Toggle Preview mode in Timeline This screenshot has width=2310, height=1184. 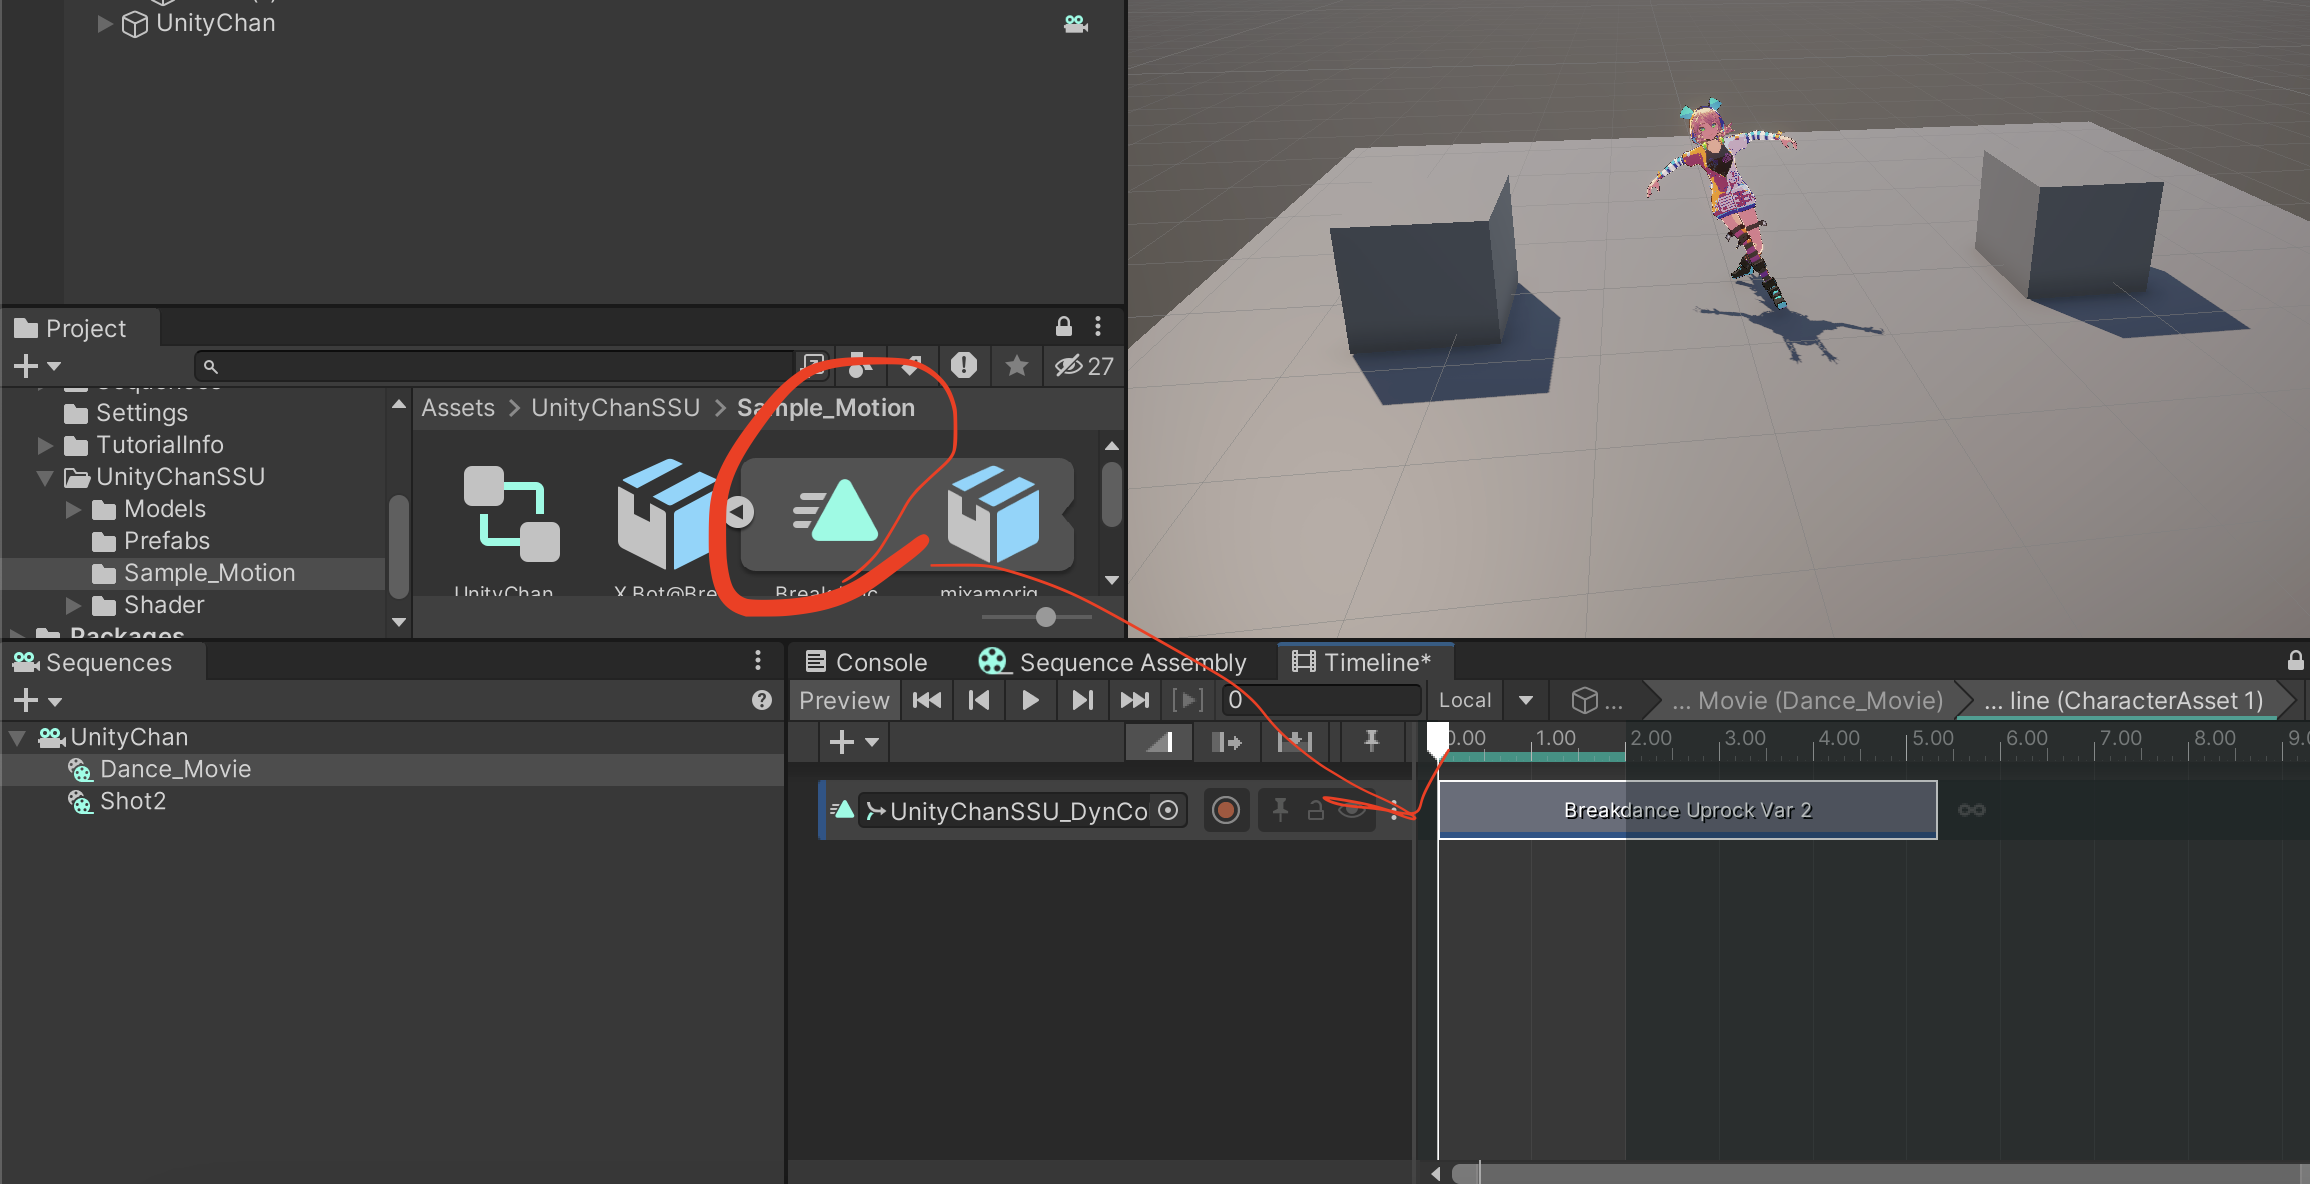tap(844, 700)
